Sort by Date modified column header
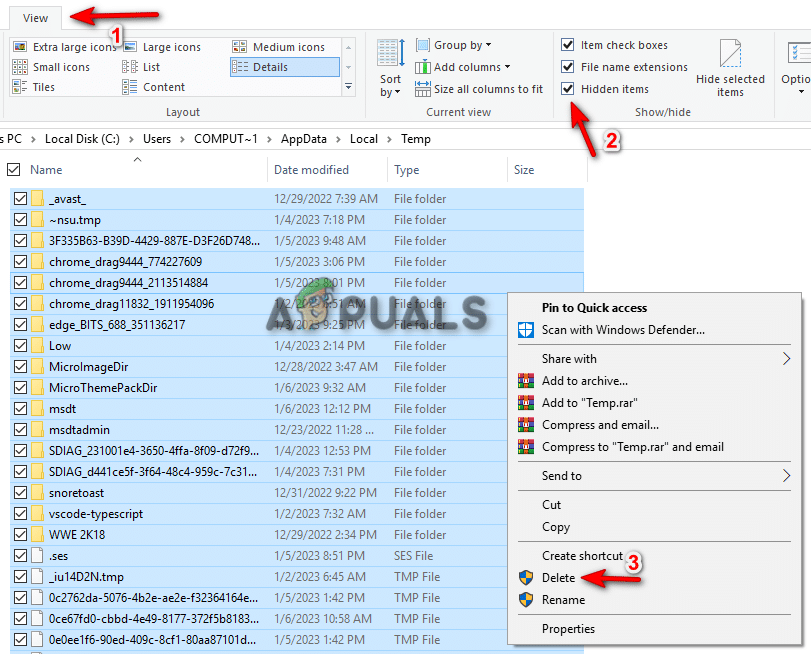The width and height of the screenshot is (811, 654). (311, 170)
